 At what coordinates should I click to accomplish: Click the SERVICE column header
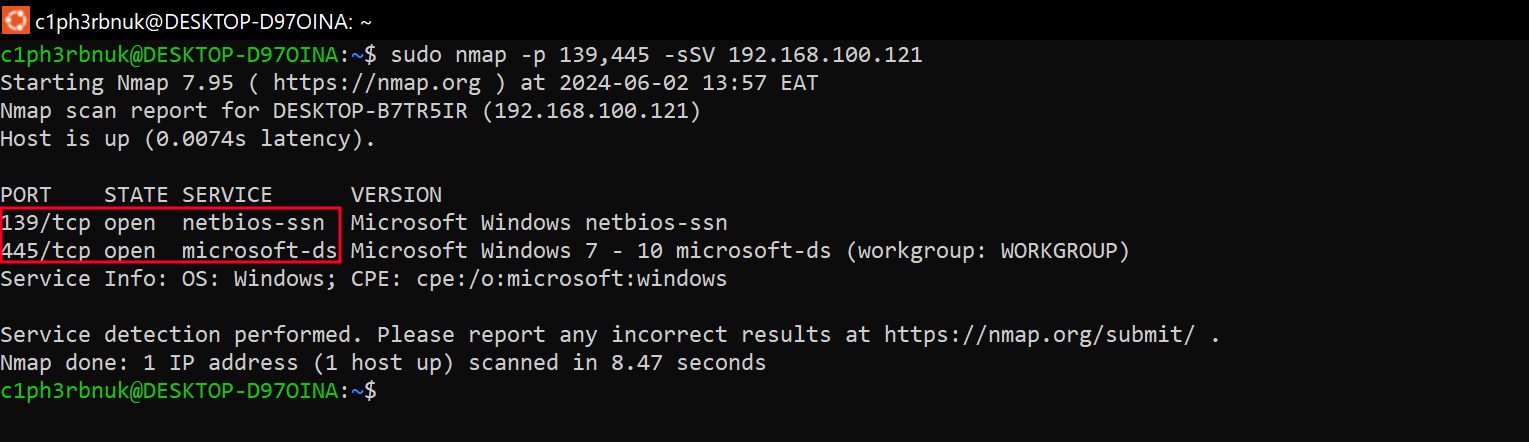coord(227,195)
